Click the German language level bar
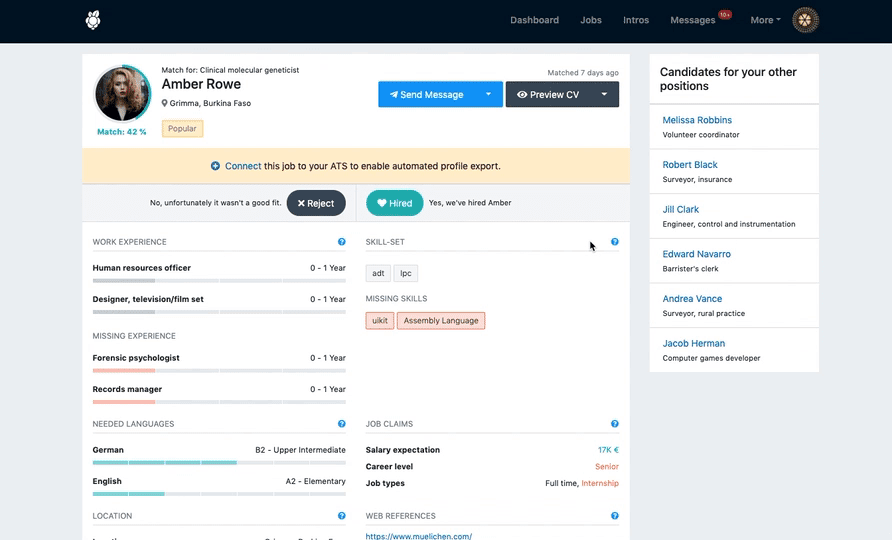892x540 pixels. 219,463
